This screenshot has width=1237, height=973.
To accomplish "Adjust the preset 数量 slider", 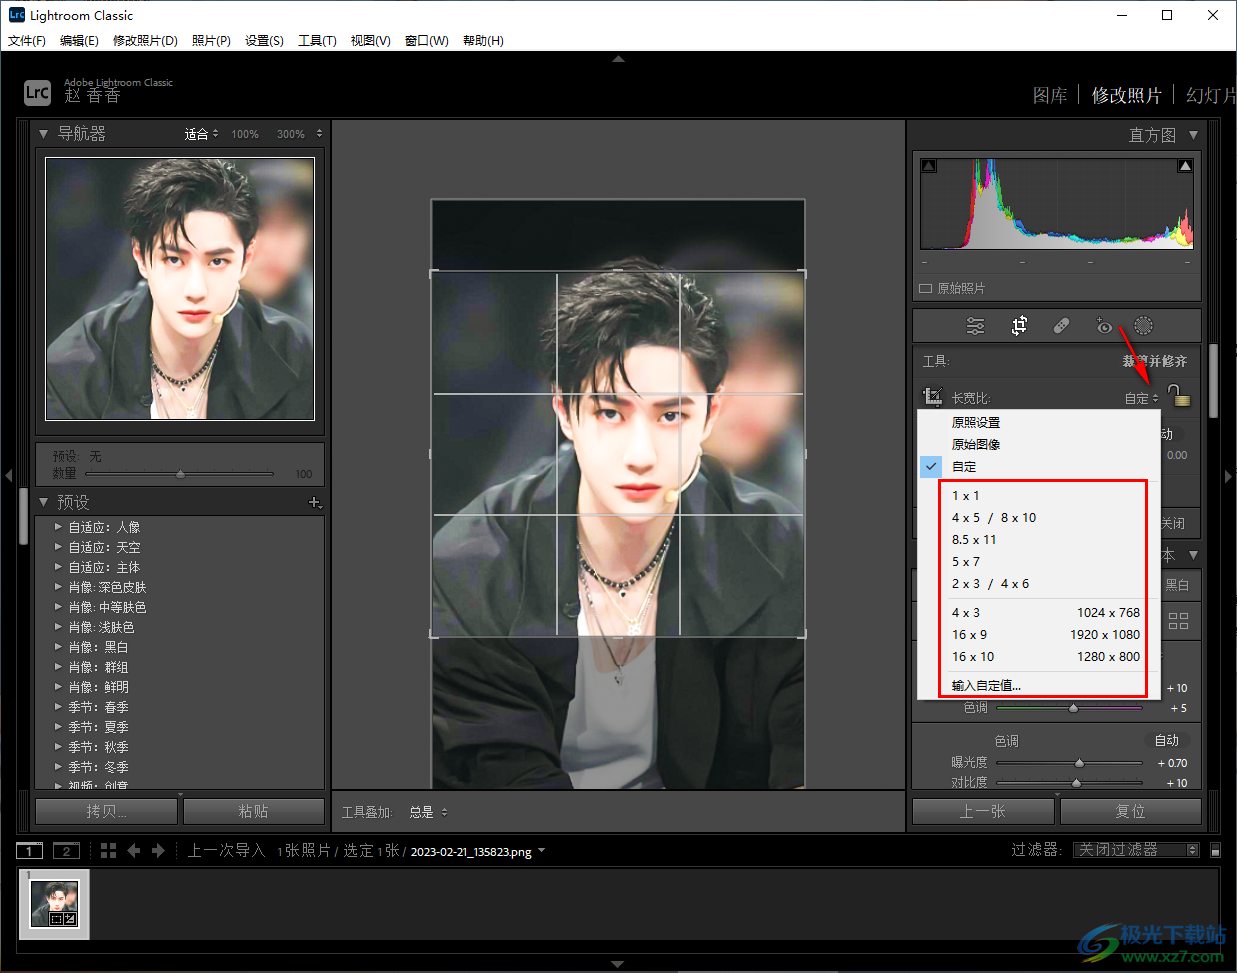I will [x=180, y=474].
